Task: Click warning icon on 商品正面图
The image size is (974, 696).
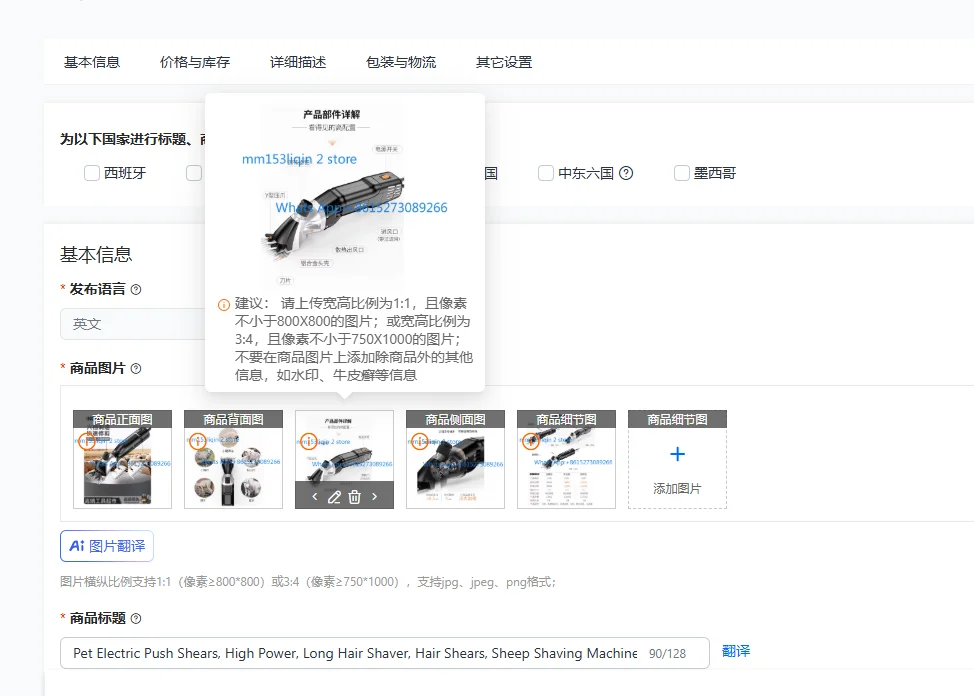Action: pyautogui.click(x=86, y=442)
